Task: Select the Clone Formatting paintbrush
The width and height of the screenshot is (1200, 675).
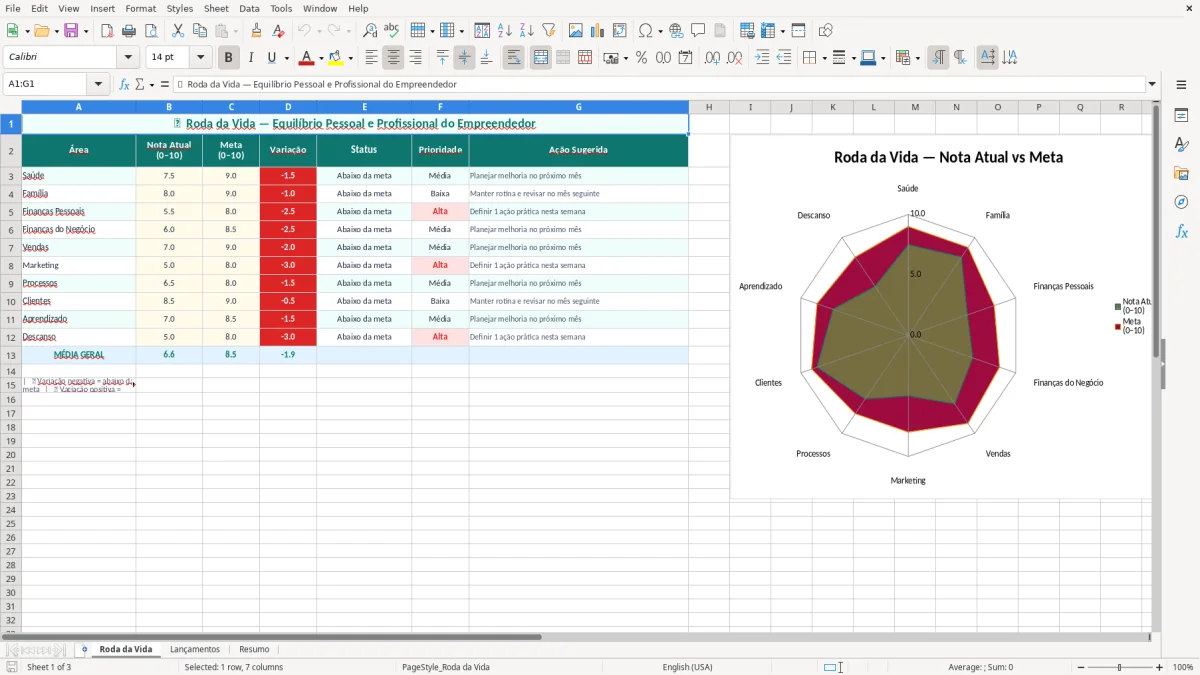Action: [x=257, y=31]
